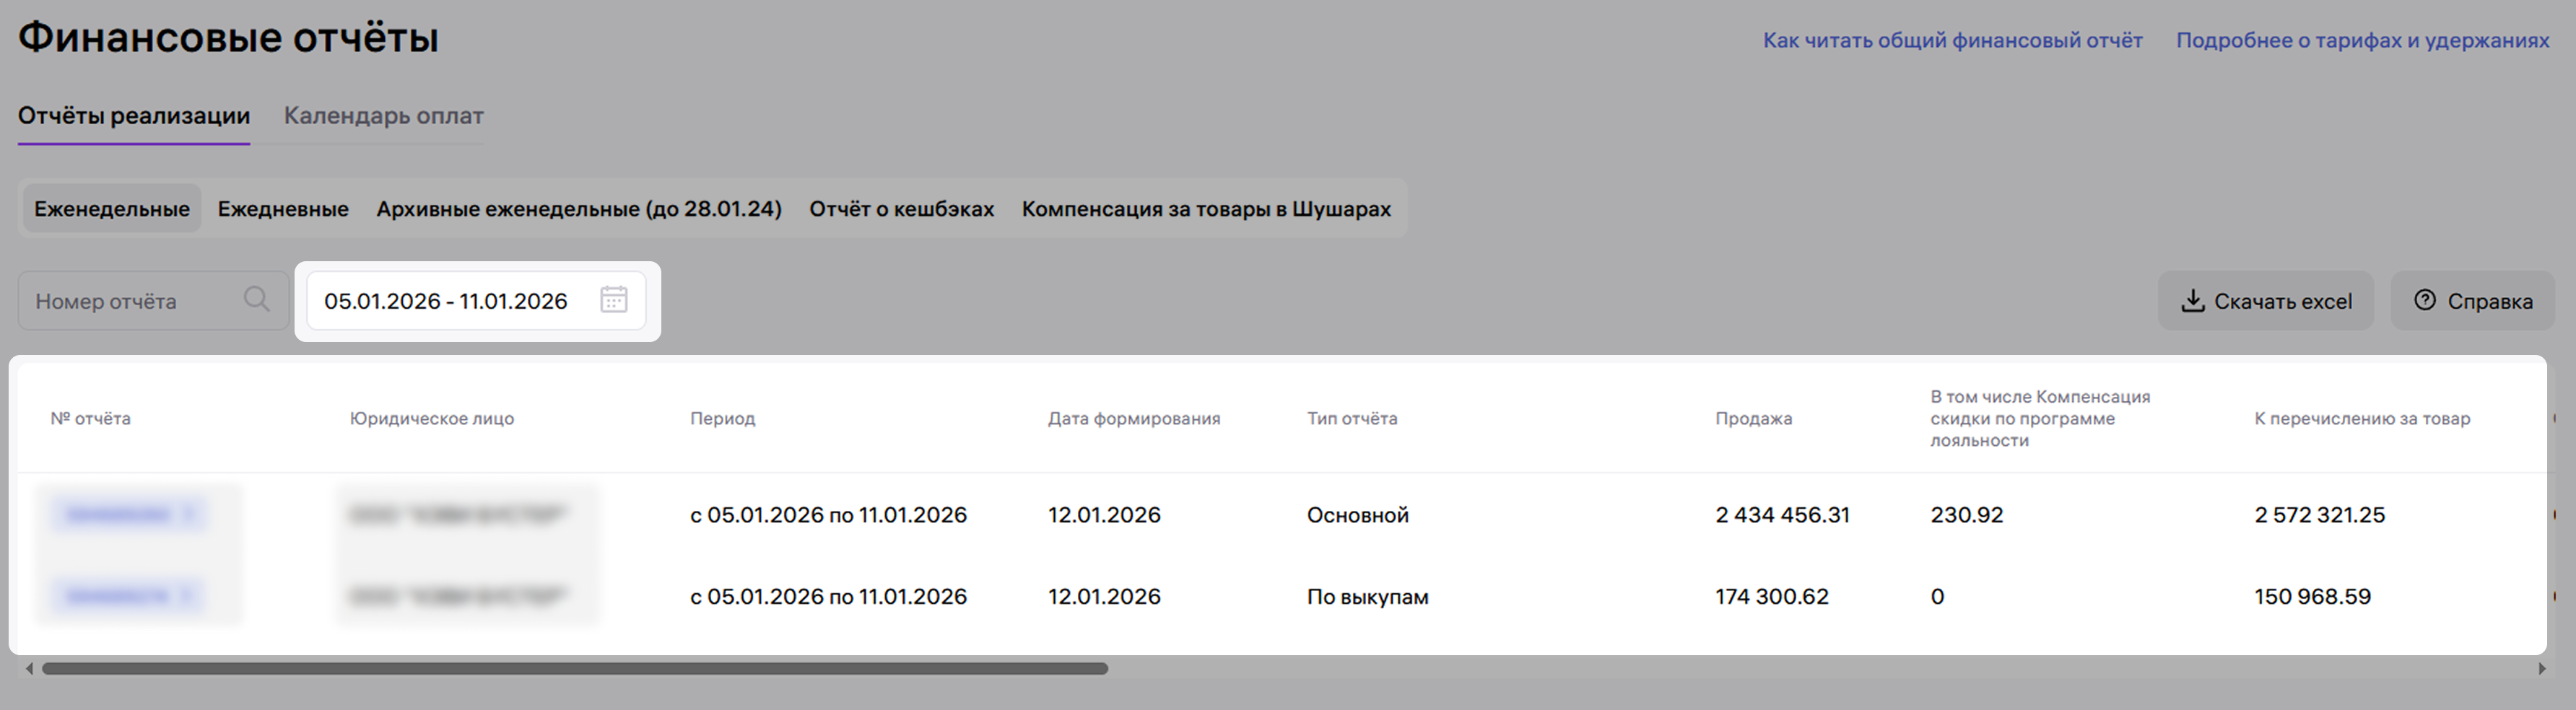Click the download icon on Скачать excel
The image size is (2576, 710).
pos(2192,301)
